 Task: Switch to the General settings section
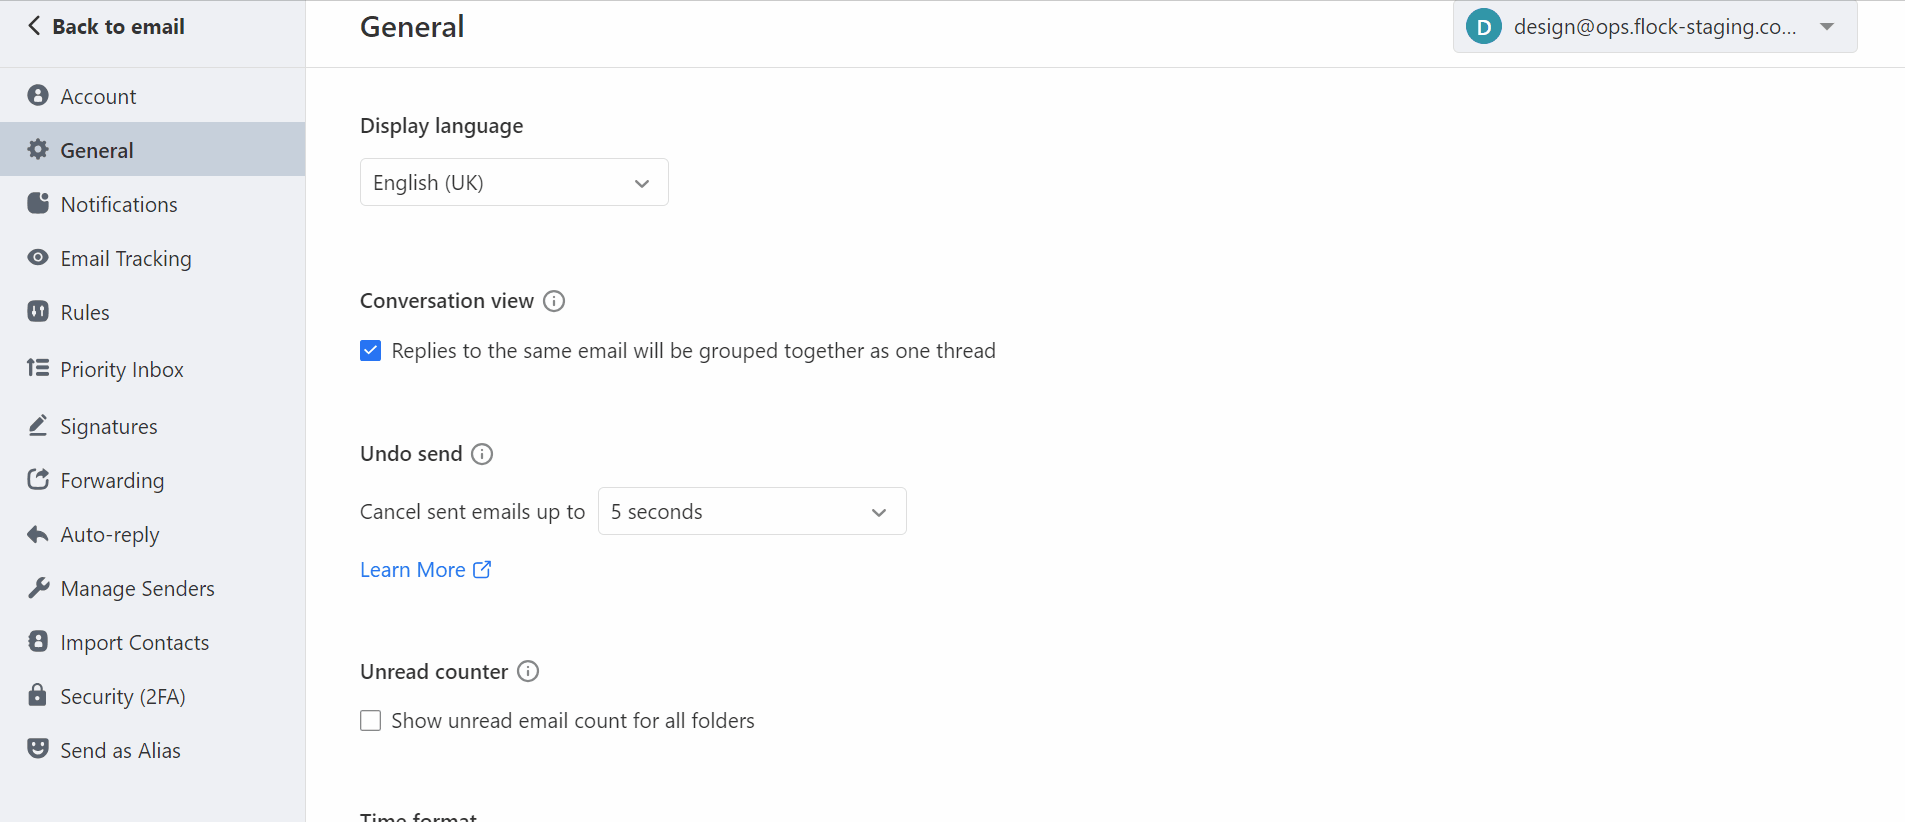[x=96, y=149]
